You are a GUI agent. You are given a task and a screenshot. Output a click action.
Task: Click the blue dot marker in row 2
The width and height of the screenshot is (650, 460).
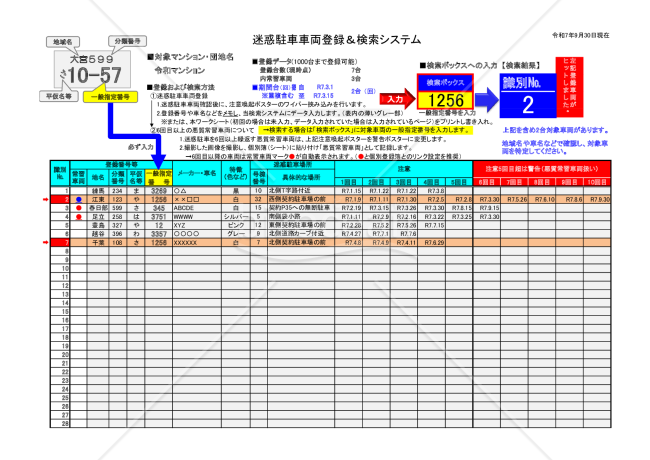(x=79, y=200)
